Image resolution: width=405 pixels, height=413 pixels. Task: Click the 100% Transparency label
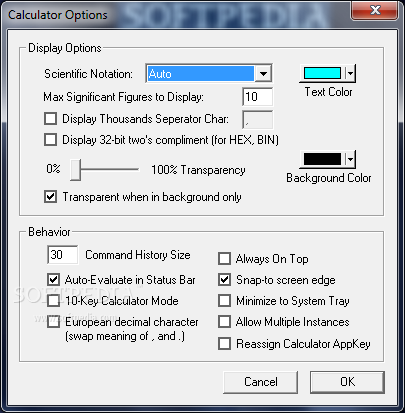click(x=198, y=170)
